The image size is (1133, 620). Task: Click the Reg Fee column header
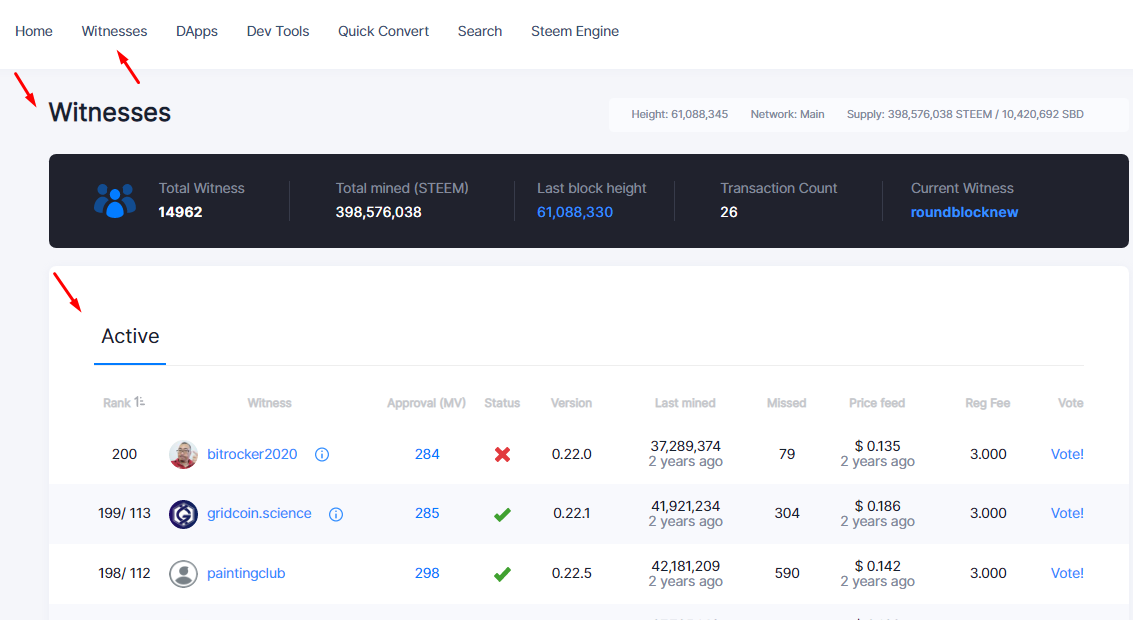[x=988, y=403]
